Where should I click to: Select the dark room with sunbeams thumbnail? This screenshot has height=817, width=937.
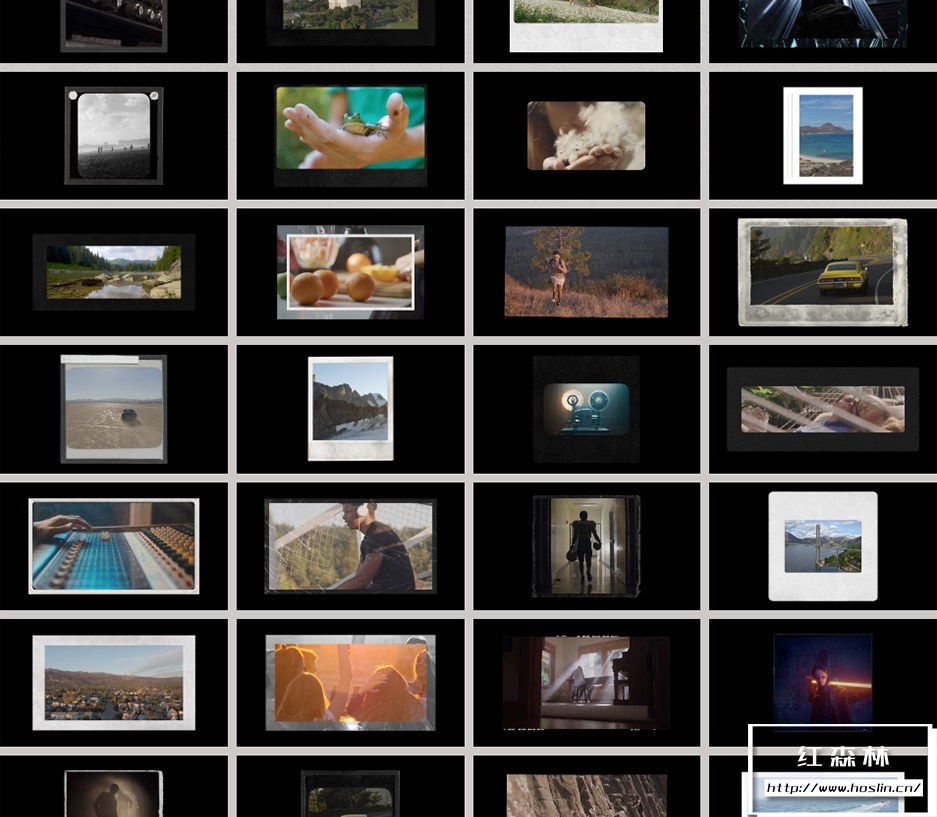tap(586, 683)
